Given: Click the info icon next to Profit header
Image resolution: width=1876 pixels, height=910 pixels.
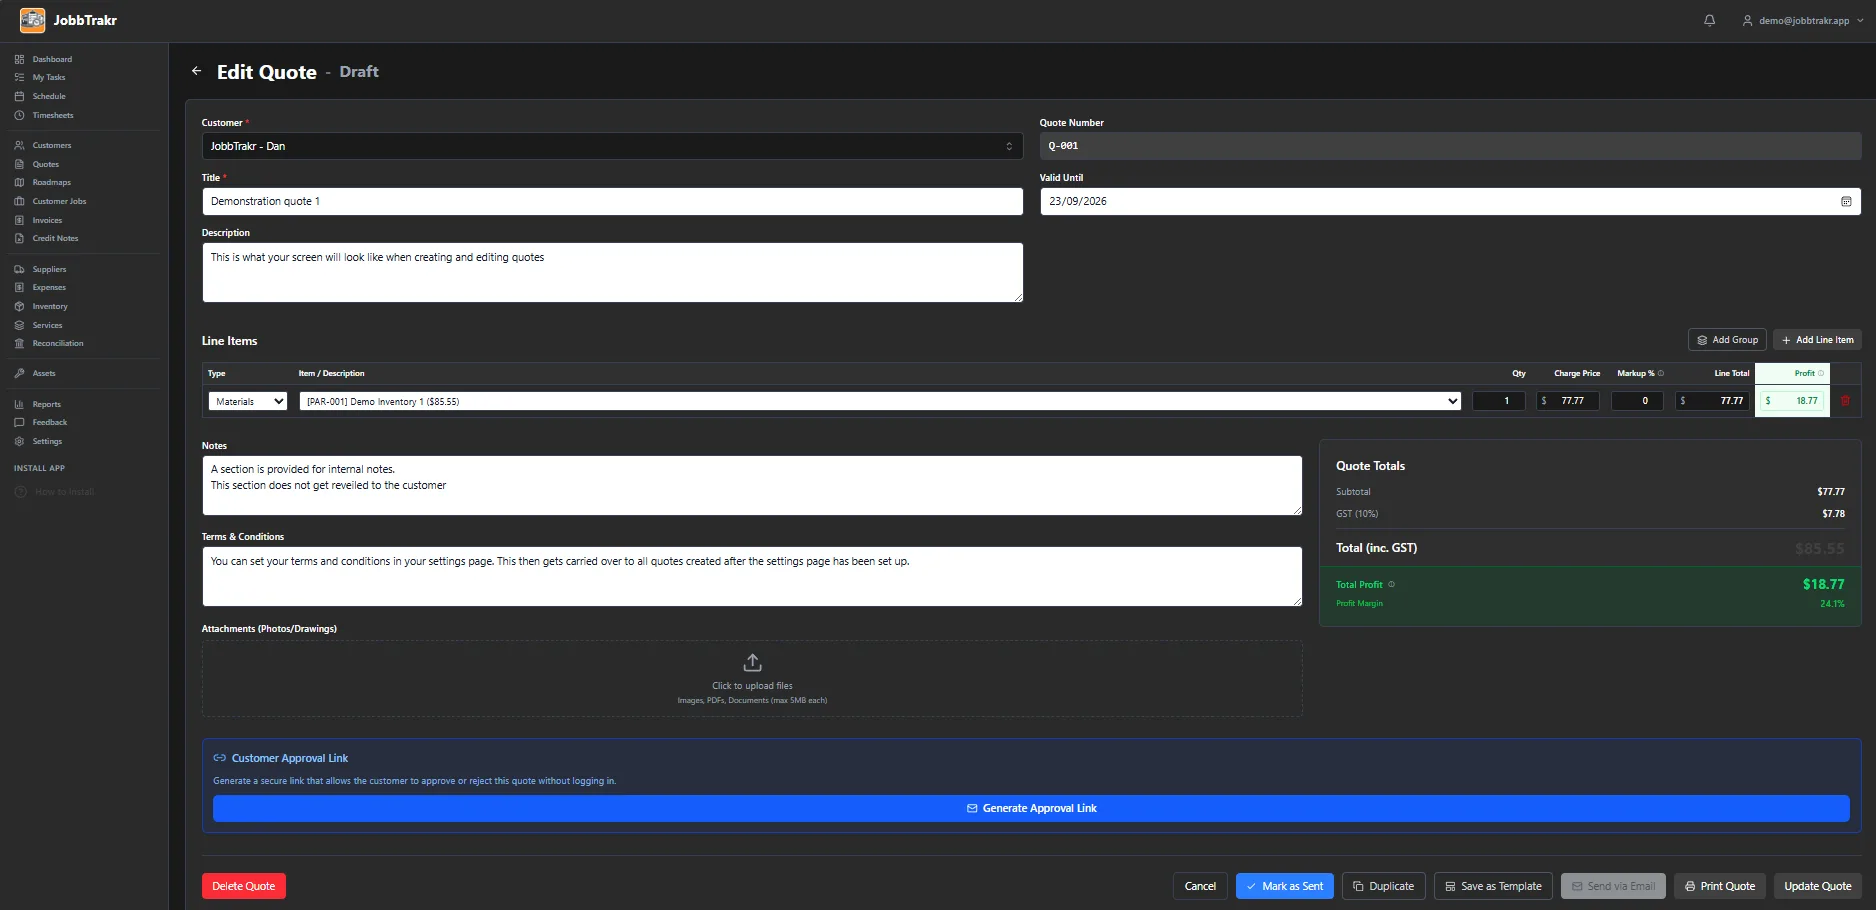Looking at the screenshot, I should (x=1820, y=373).
